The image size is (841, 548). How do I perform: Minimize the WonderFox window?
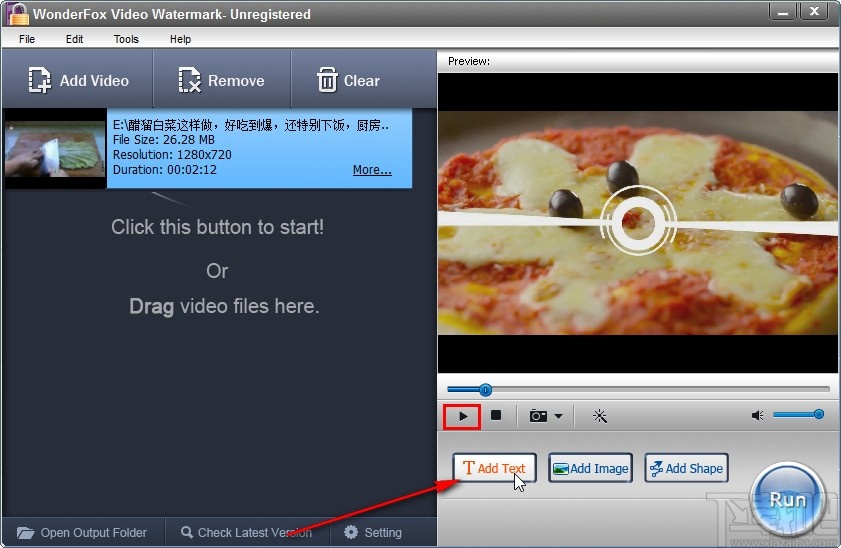tap(783, 11)
